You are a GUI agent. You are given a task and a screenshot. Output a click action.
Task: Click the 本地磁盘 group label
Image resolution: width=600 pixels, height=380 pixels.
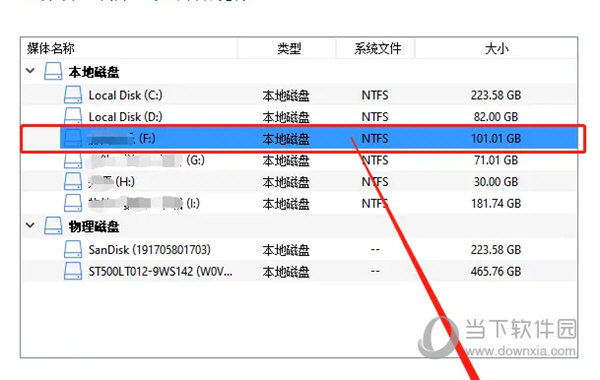point(94,72)
